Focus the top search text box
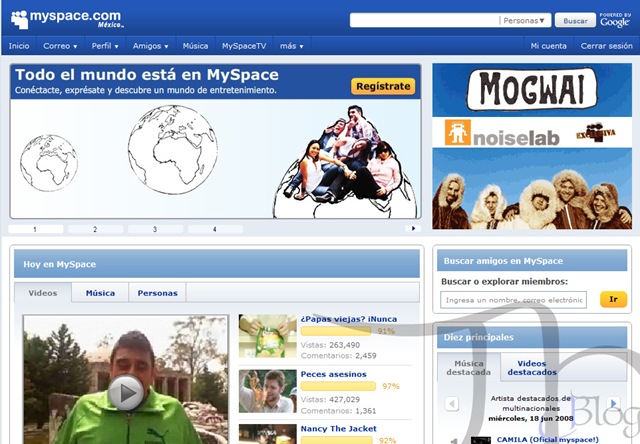Image resolution: width=640 pixels, height=444 pixels. pyautogui.click(x=424, y=20)
